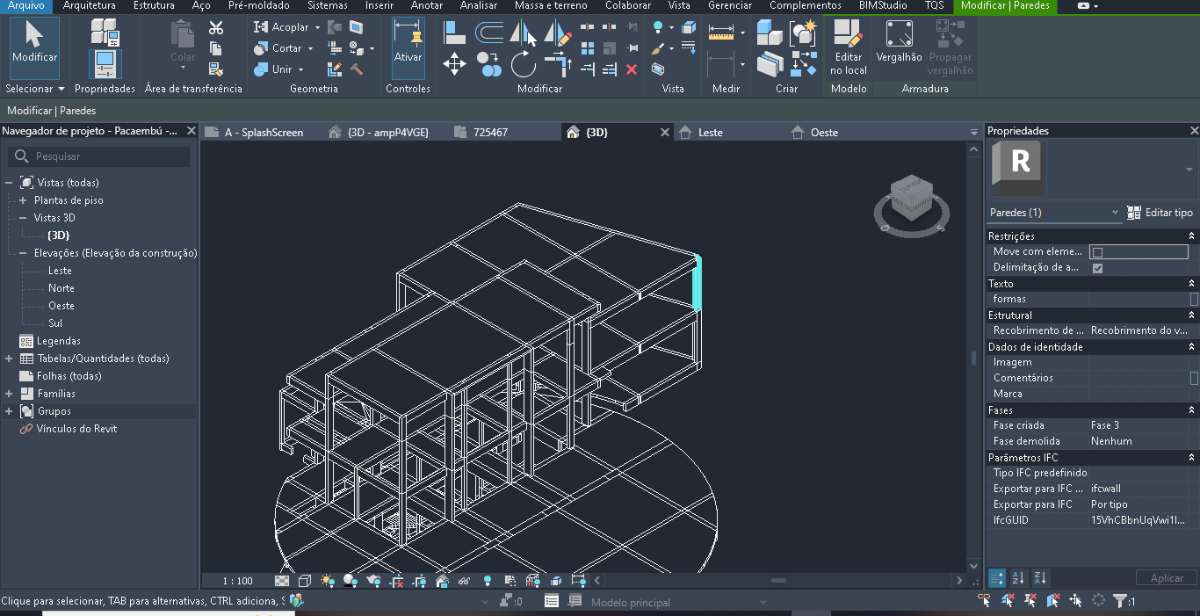
Task: Click the scissors cut icon
Action: click(216, 28)
